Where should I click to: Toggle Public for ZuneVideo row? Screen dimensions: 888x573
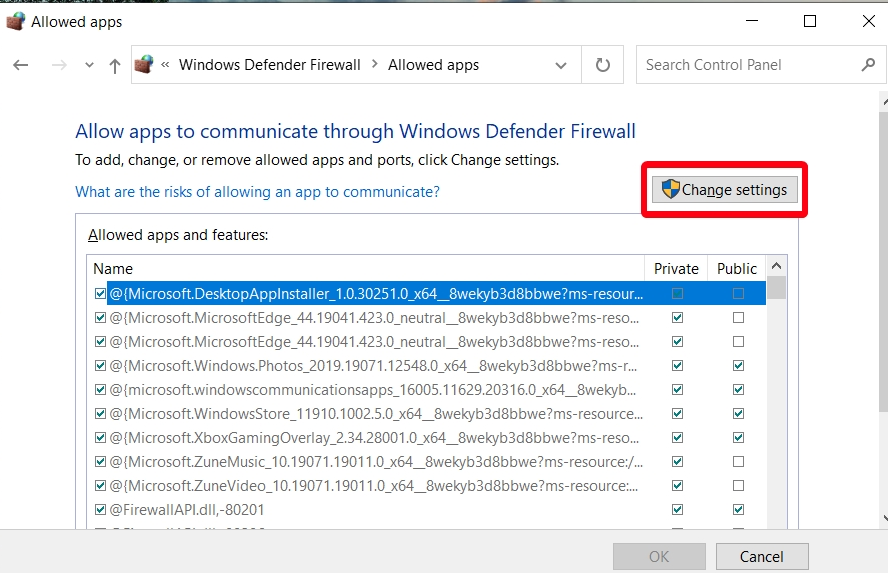738,486
